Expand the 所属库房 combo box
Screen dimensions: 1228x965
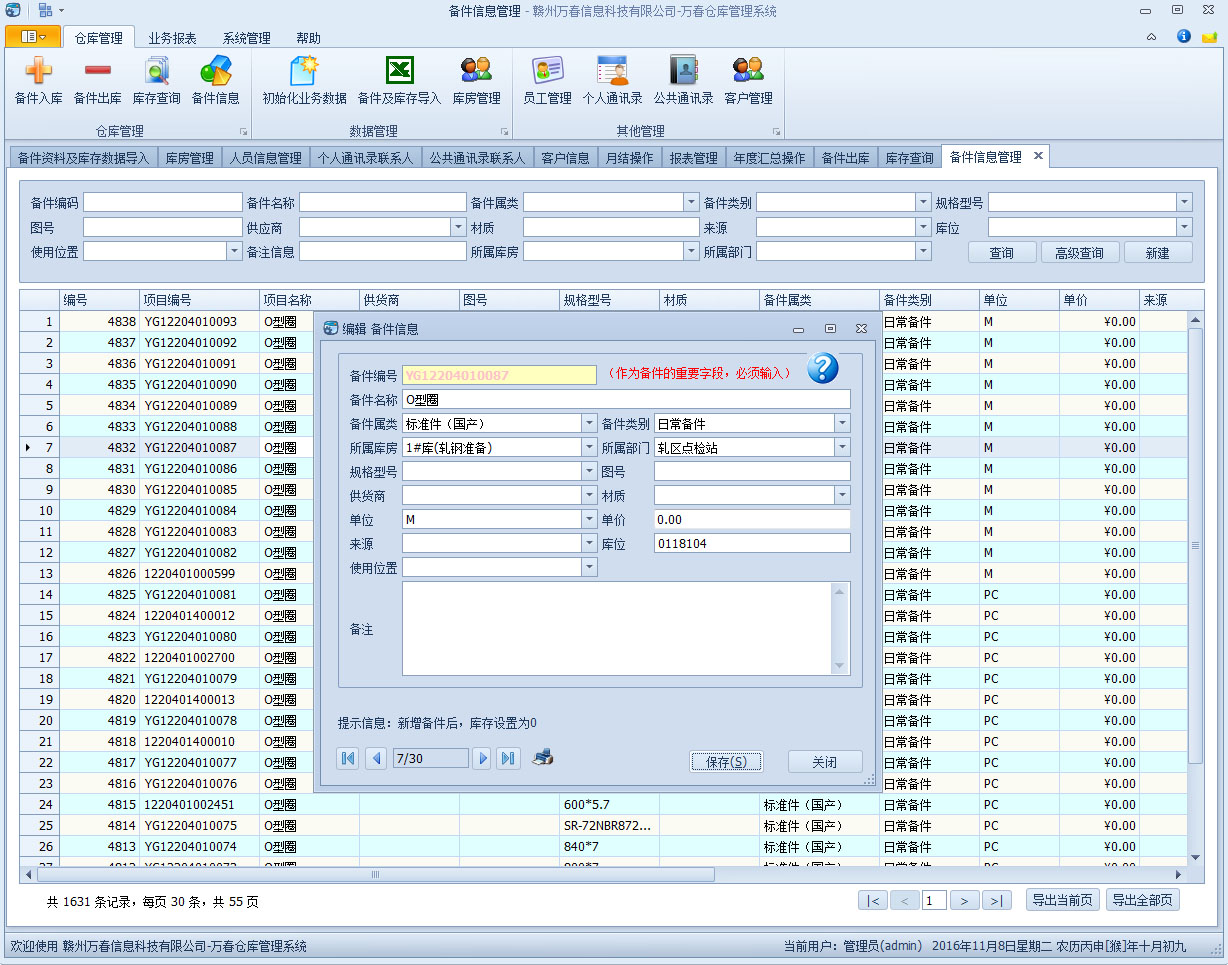pyautogui.click(x=589, y=447)
